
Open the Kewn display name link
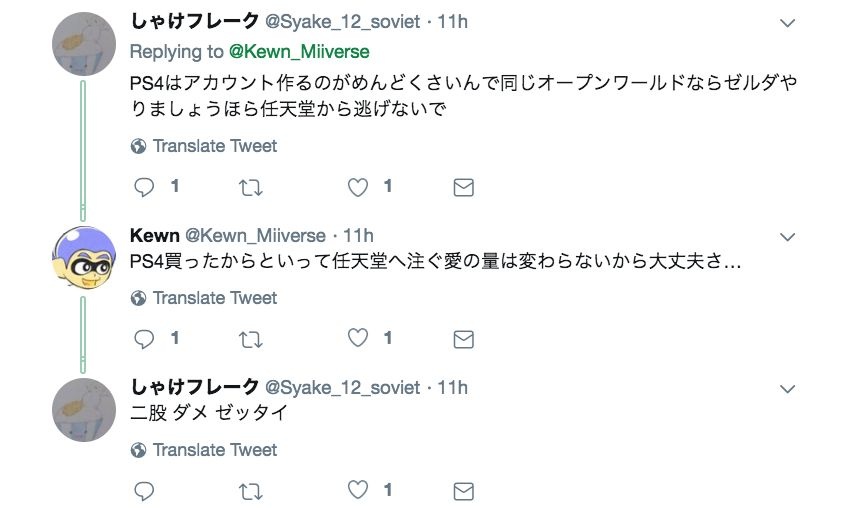click(155, 236)
